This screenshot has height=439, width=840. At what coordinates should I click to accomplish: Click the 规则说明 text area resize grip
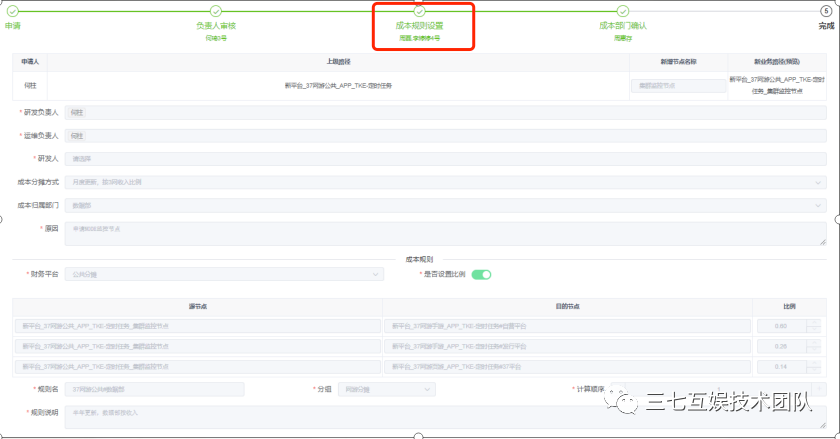(x=822, y=425)
